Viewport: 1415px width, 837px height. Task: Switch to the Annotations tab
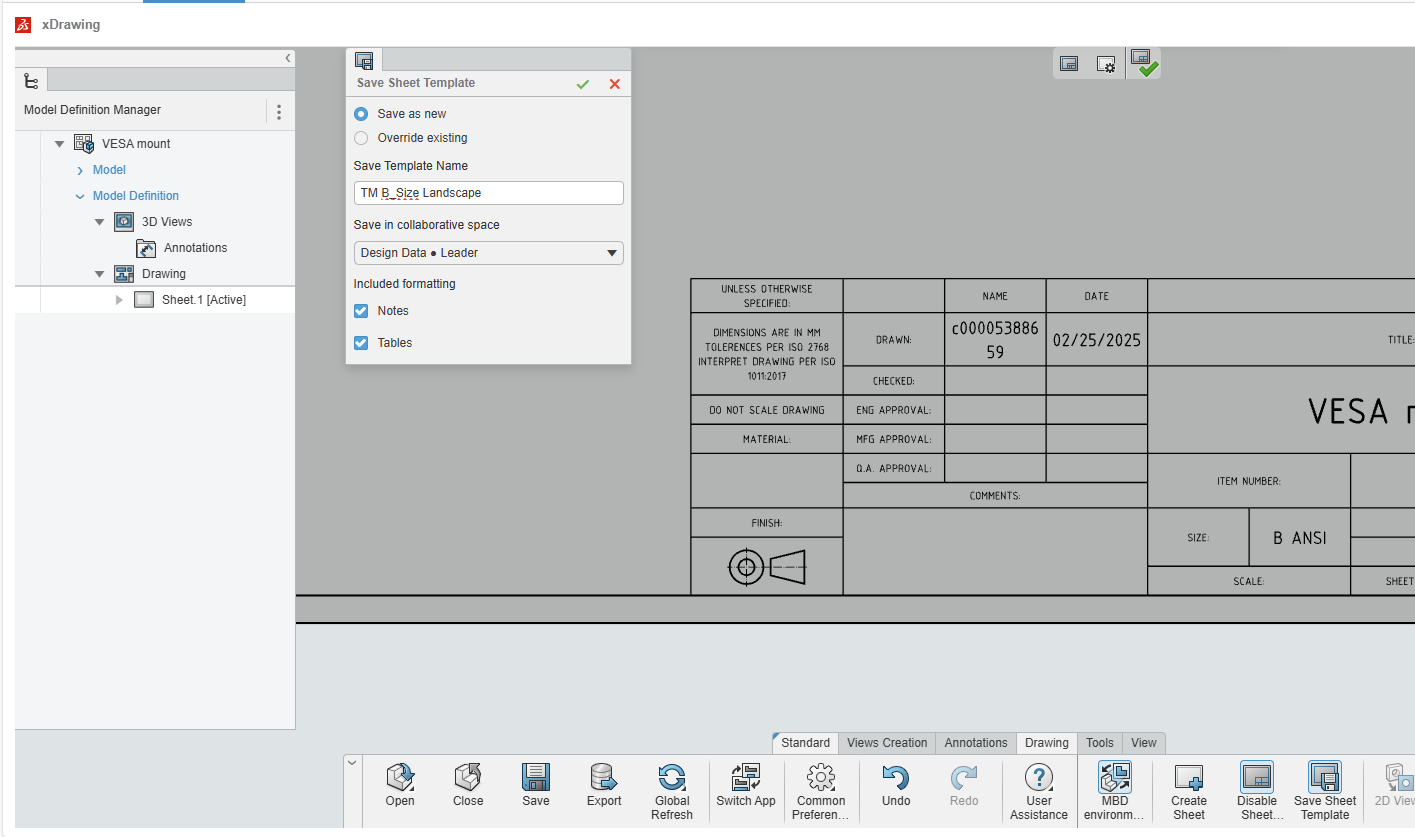976,743
